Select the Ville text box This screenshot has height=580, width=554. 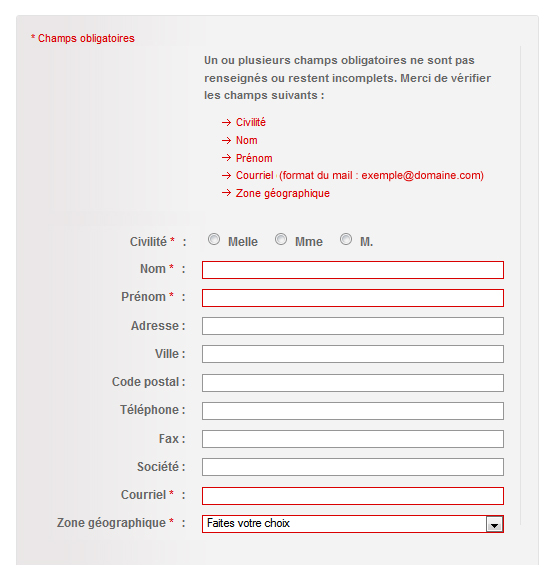click(x=353, y=354)
